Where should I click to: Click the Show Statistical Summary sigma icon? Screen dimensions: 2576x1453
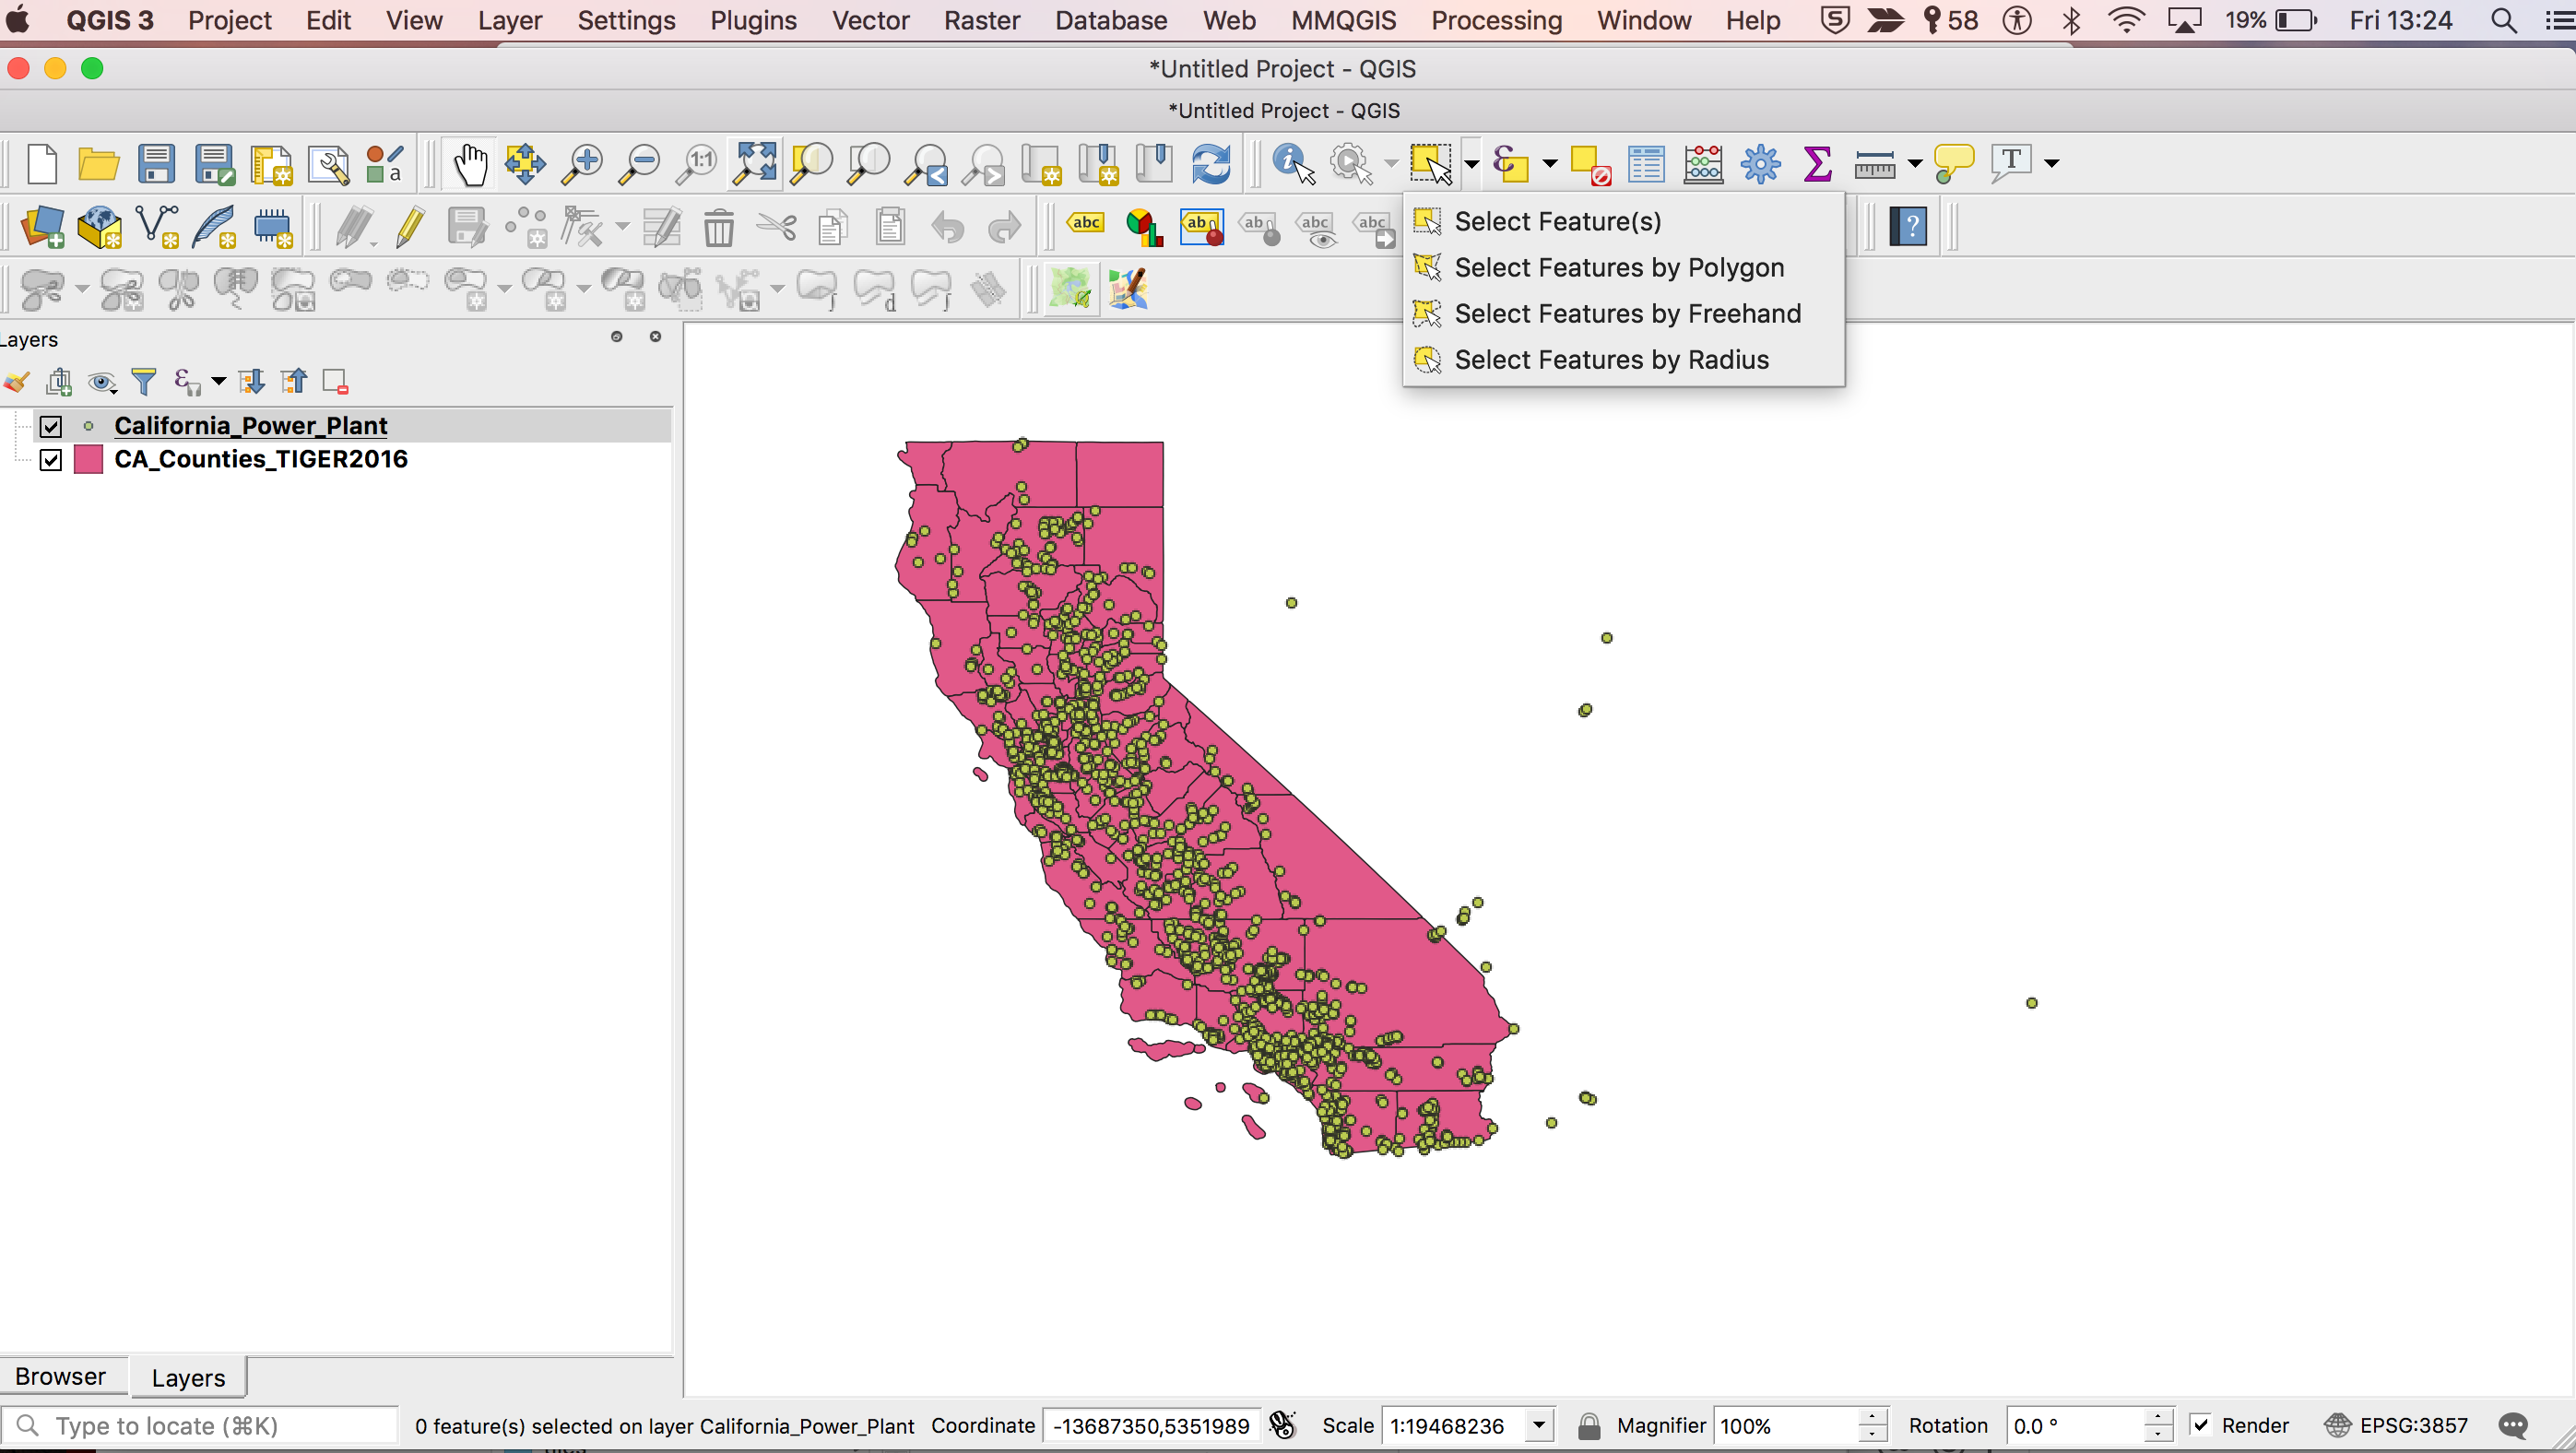click(x=1817, y=164)
